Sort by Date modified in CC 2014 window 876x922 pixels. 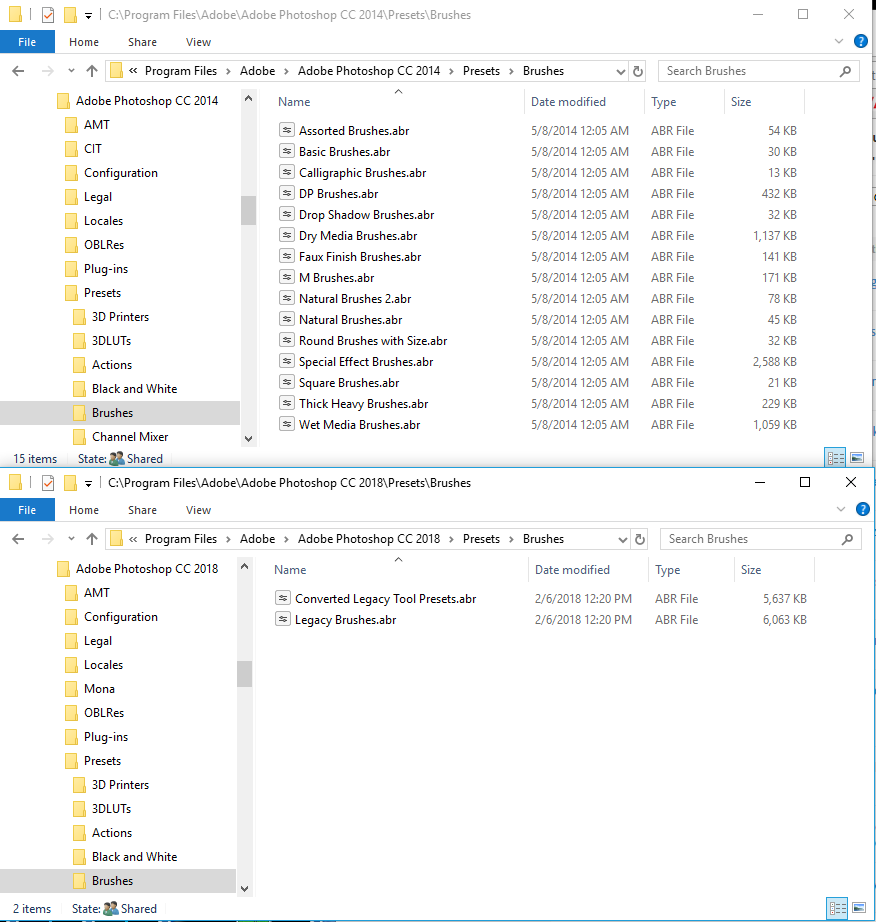pyautogui.click(x=568, y=102)
